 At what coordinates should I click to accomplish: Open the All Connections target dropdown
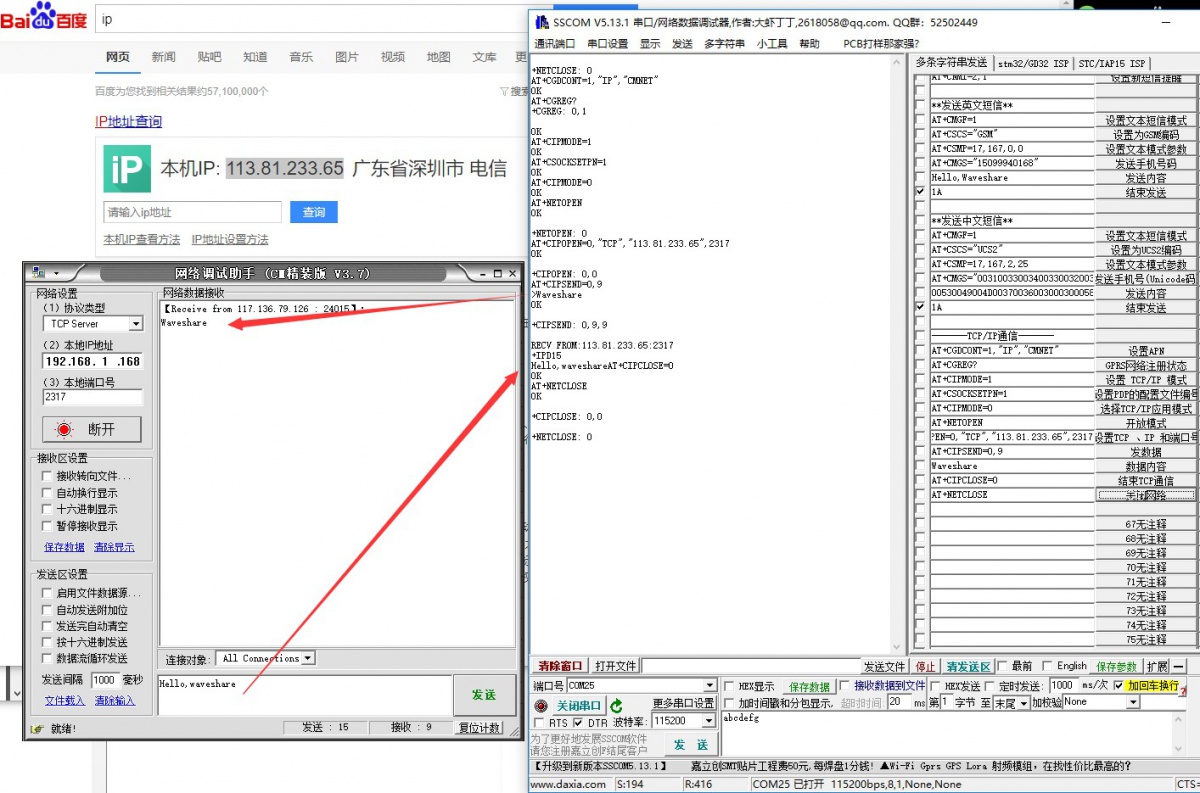(308, 658)
